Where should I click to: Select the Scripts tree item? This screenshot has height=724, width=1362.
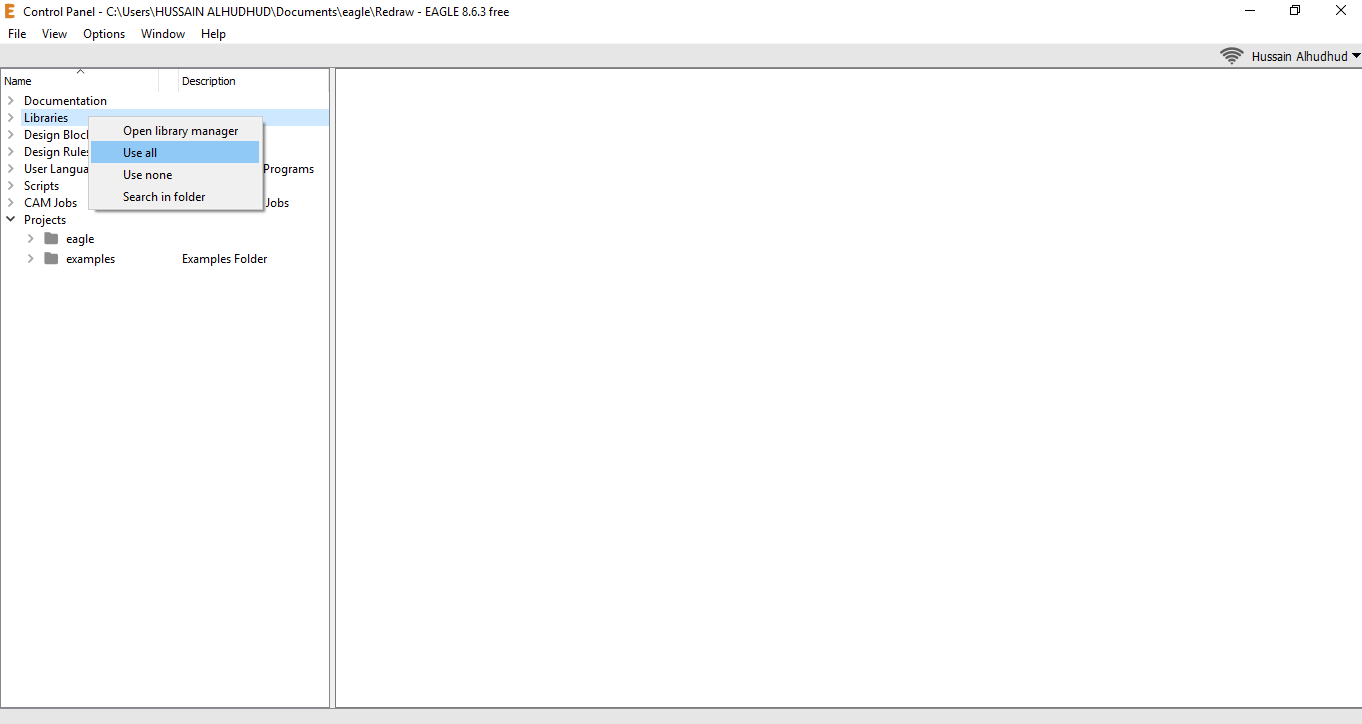tap(42, 186)
